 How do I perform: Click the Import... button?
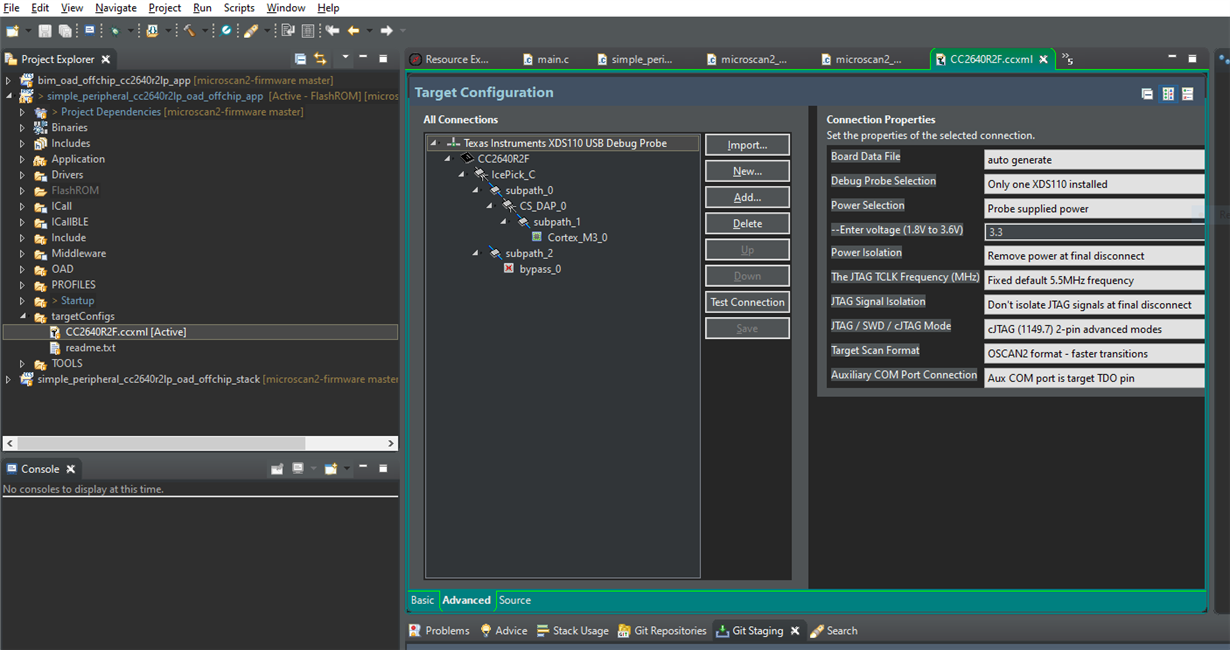(x=747, y=145)
